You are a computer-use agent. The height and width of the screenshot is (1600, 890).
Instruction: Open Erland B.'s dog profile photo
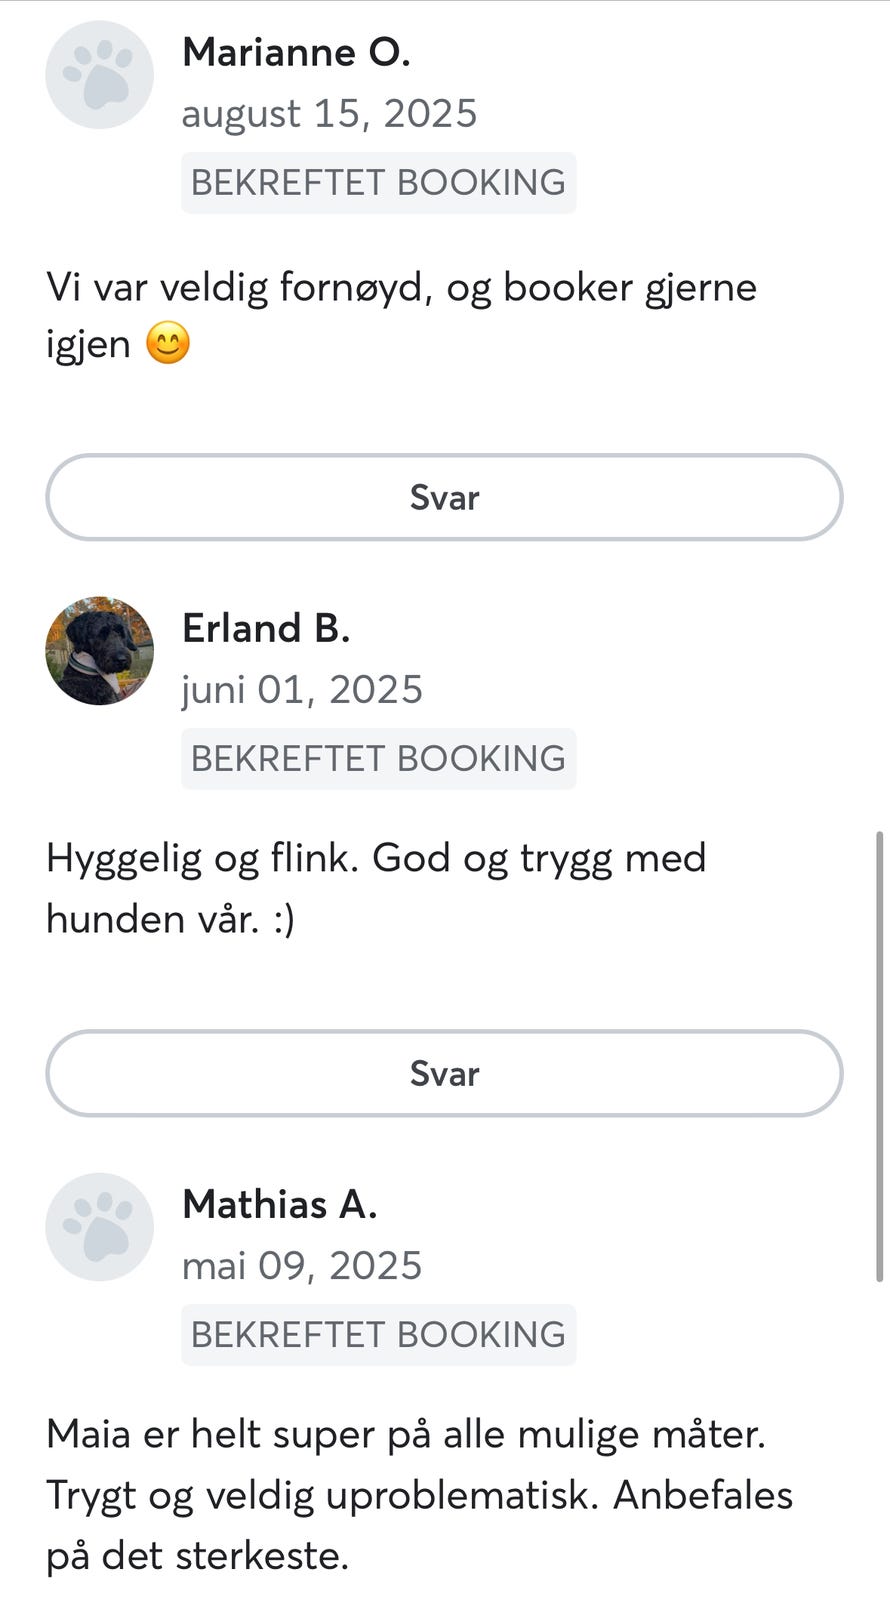pyautogui.click(x=99, y=651)
